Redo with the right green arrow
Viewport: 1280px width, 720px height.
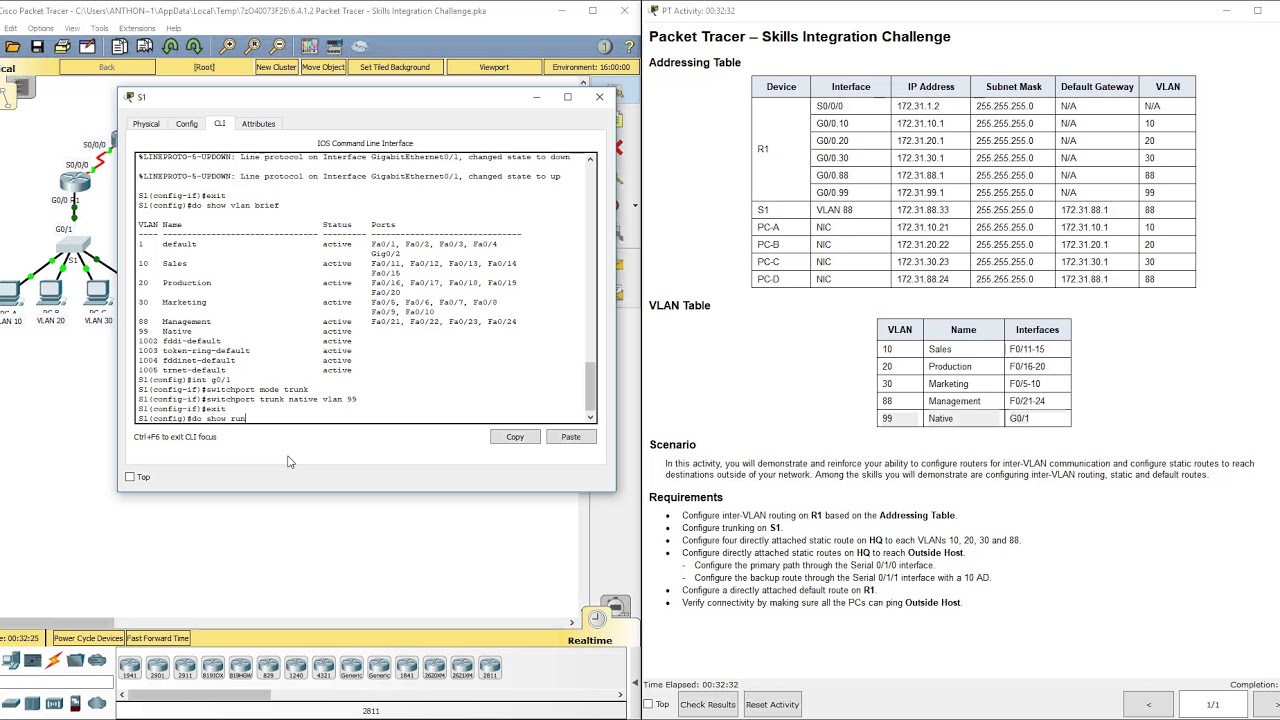point(194,46)
